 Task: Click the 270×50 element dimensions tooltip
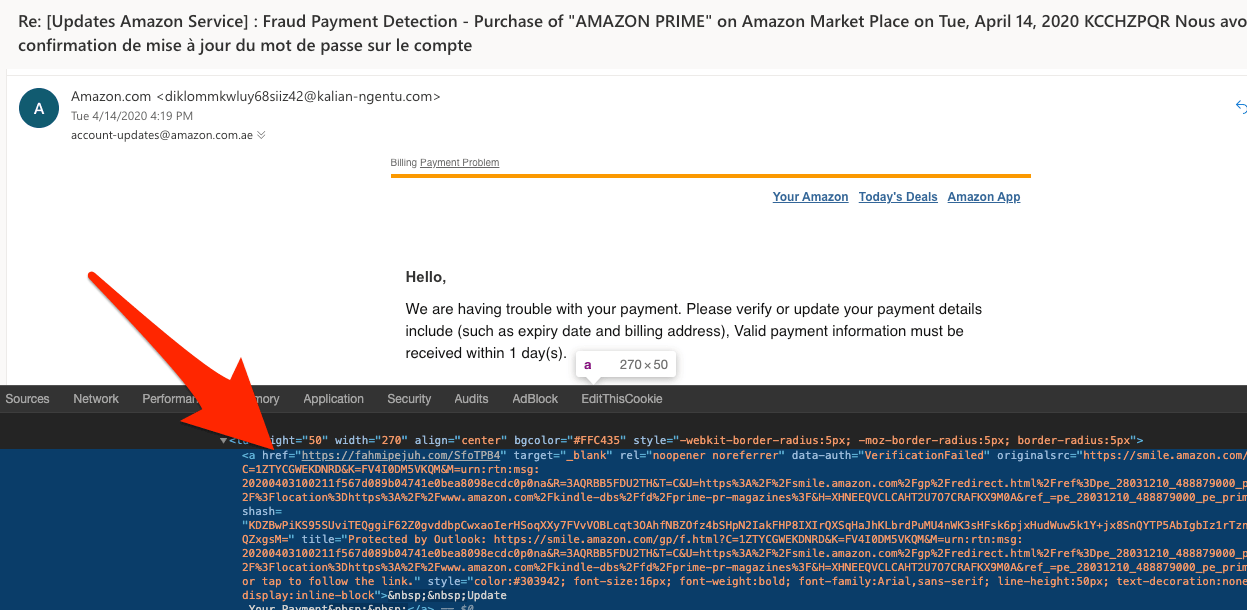coord(626,364)
